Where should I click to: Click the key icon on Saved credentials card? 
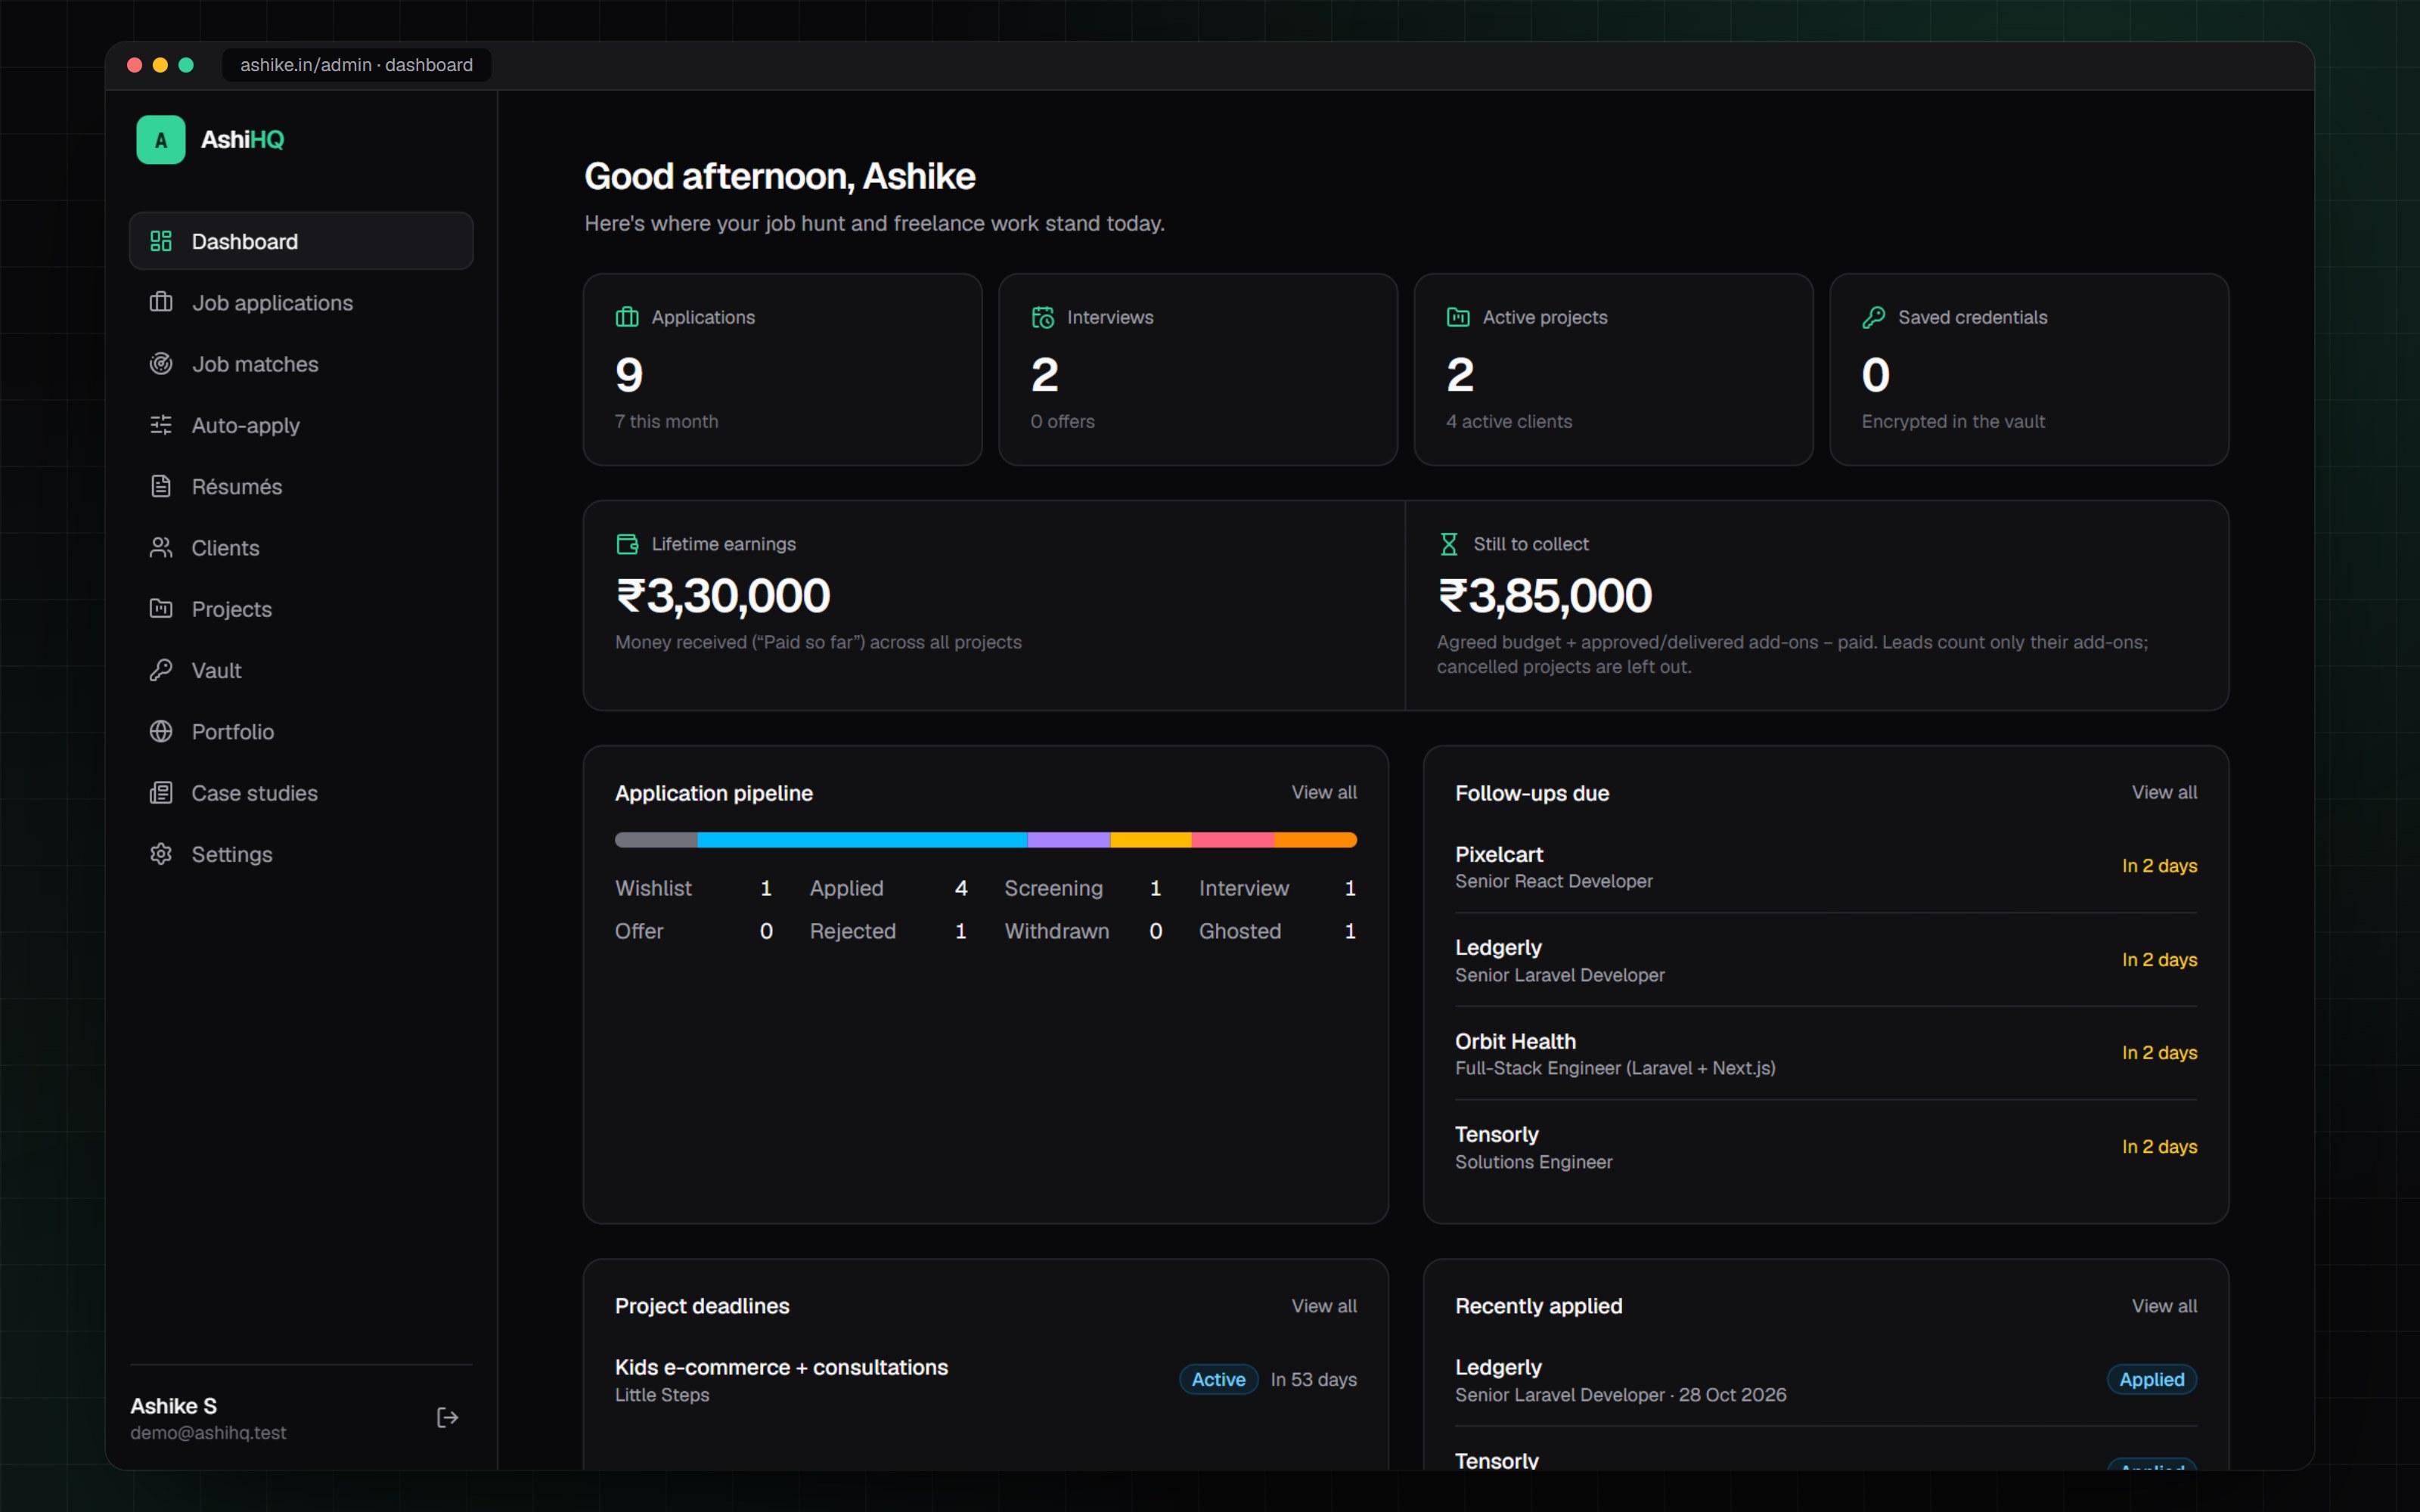coord(1874,317)
